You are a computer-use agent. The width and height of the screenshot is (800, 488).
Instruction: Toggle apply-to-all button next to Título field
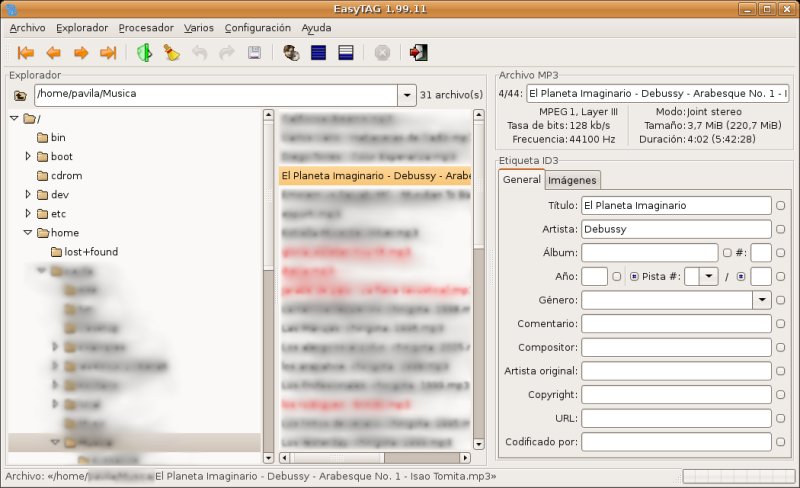[780, 205]
